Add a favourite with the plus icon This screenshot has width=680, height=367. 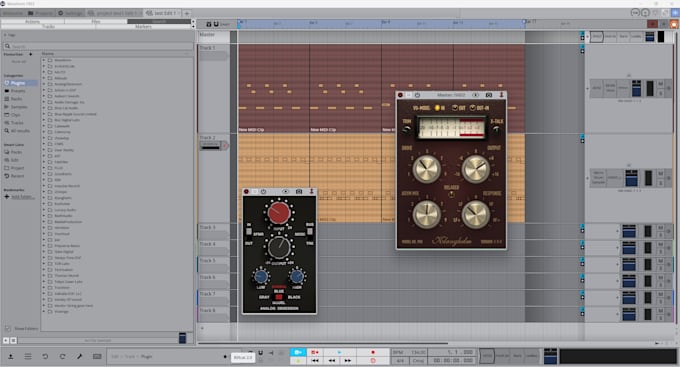[30, 54]
